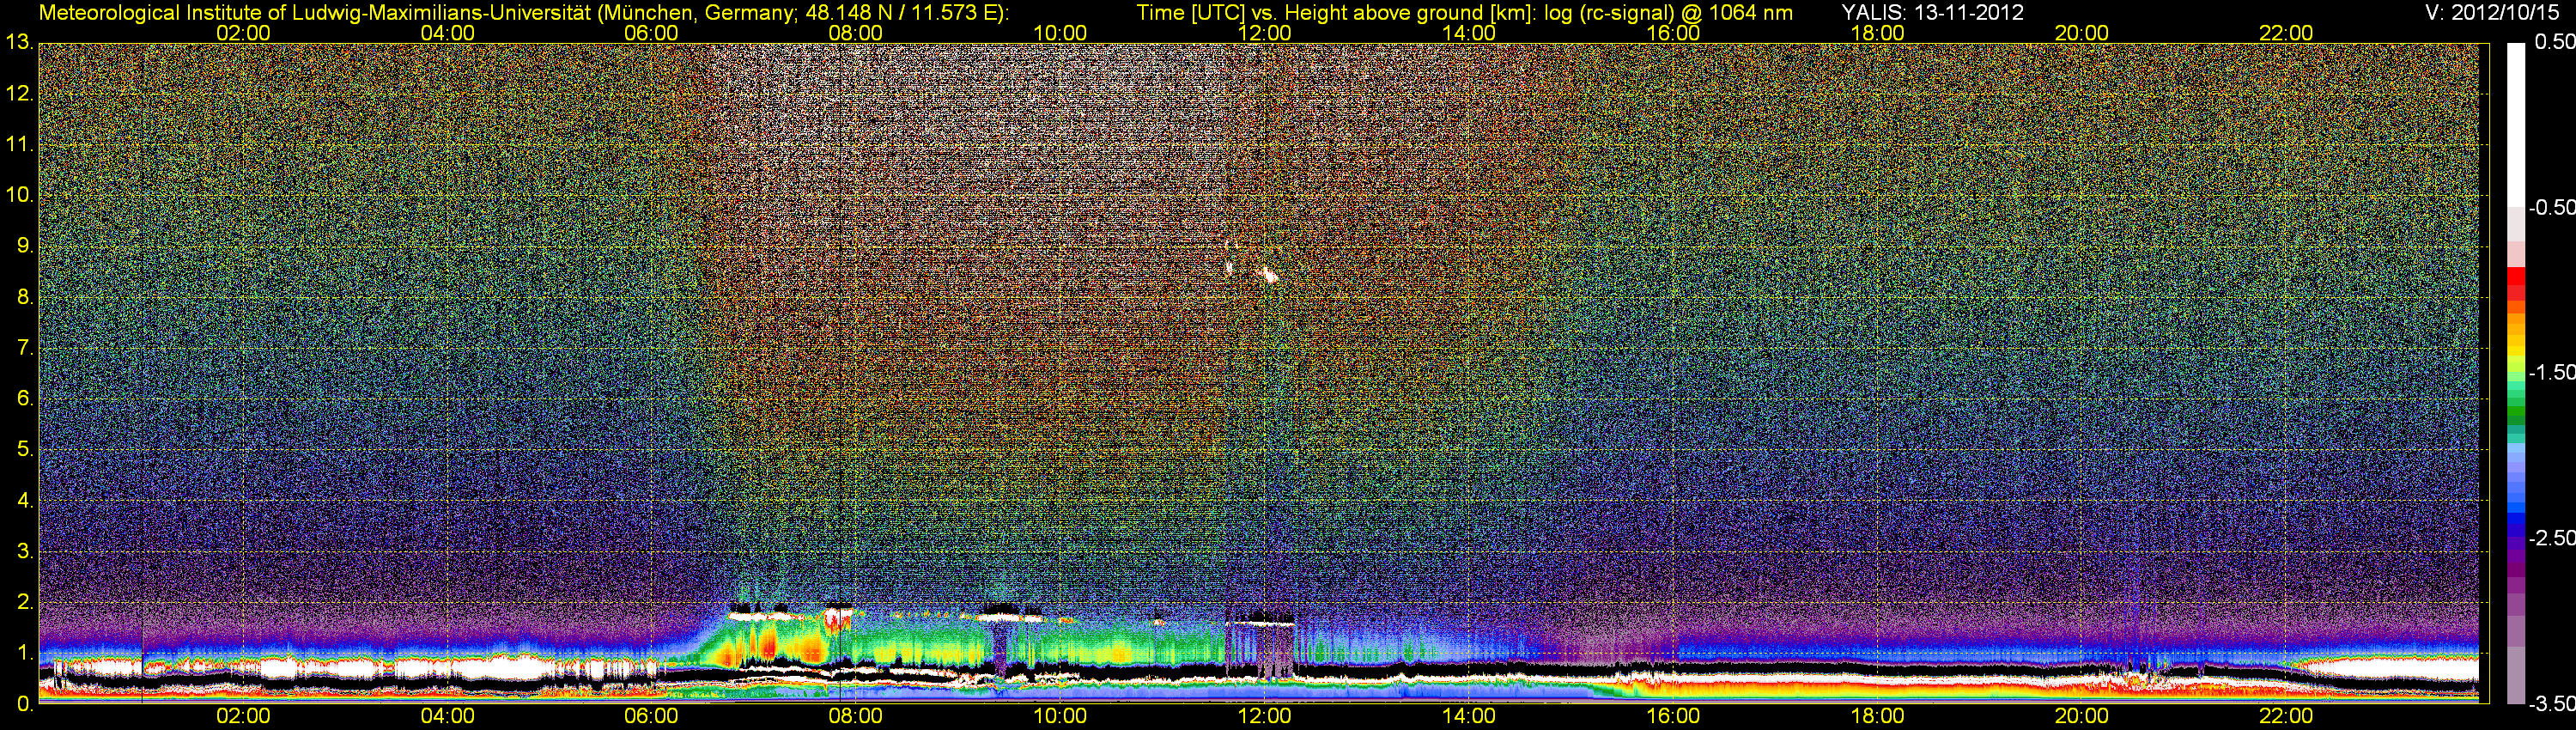Click the top axis '10:00' time label
Image resolution: width=2576 pixels, height=730 pixels.
[1060, 33]
